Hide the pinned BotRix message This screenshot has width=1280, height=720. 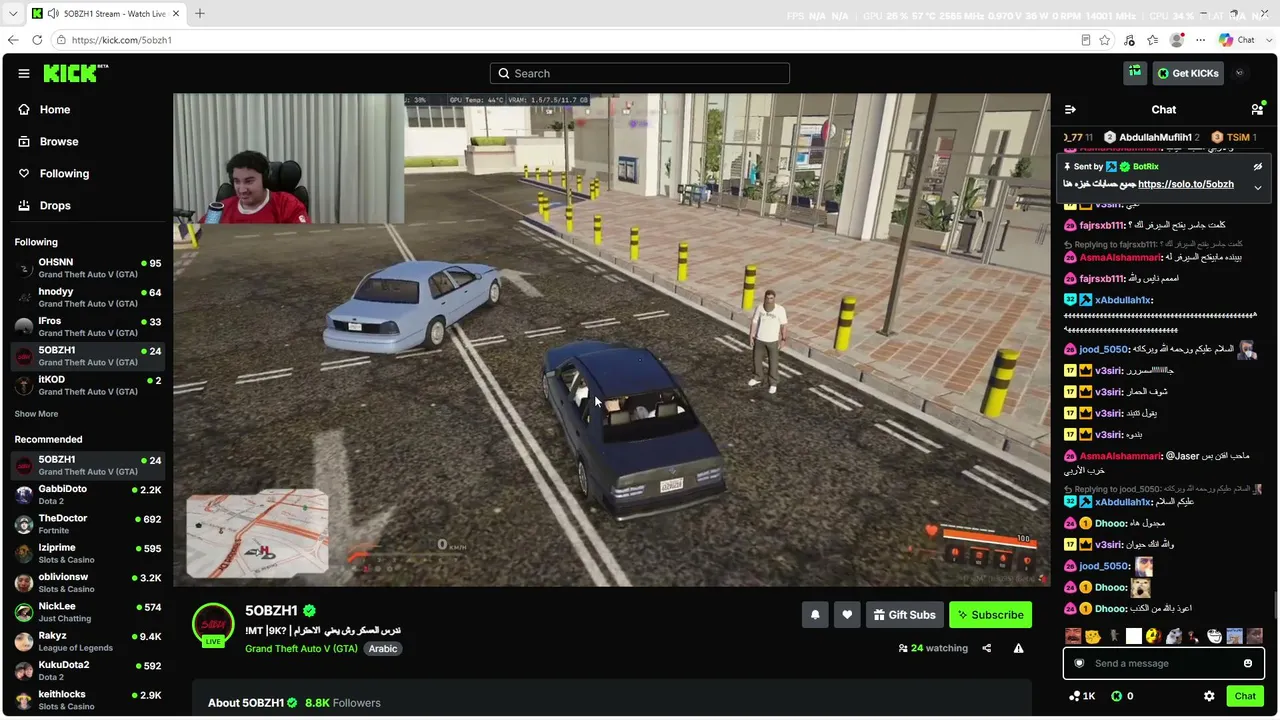click(1258, 167)
